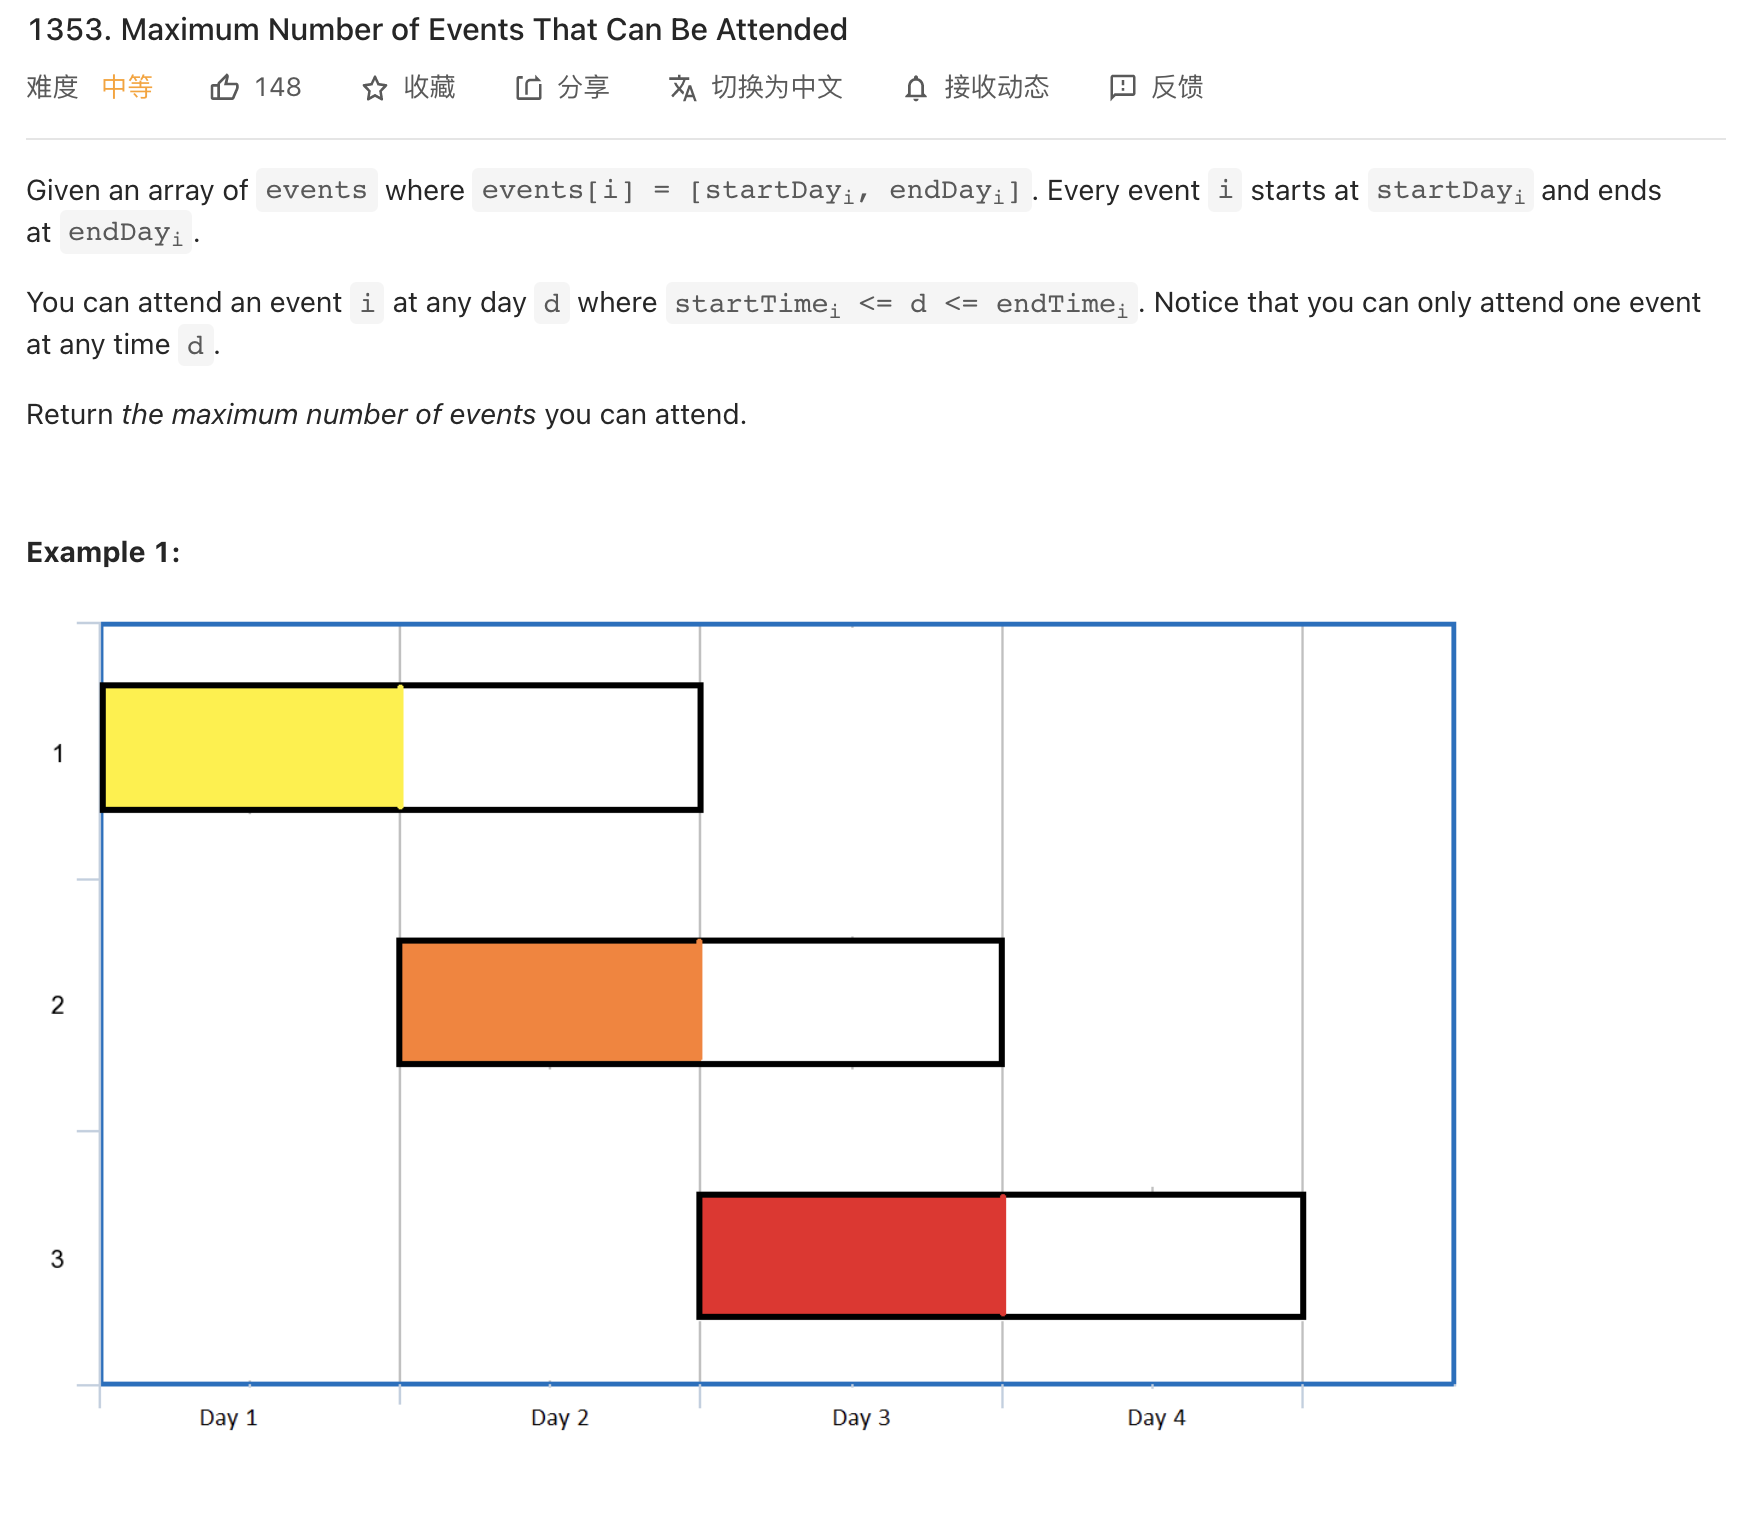
Task: Click the 难度 label in the toolbar
Action: 53,87
